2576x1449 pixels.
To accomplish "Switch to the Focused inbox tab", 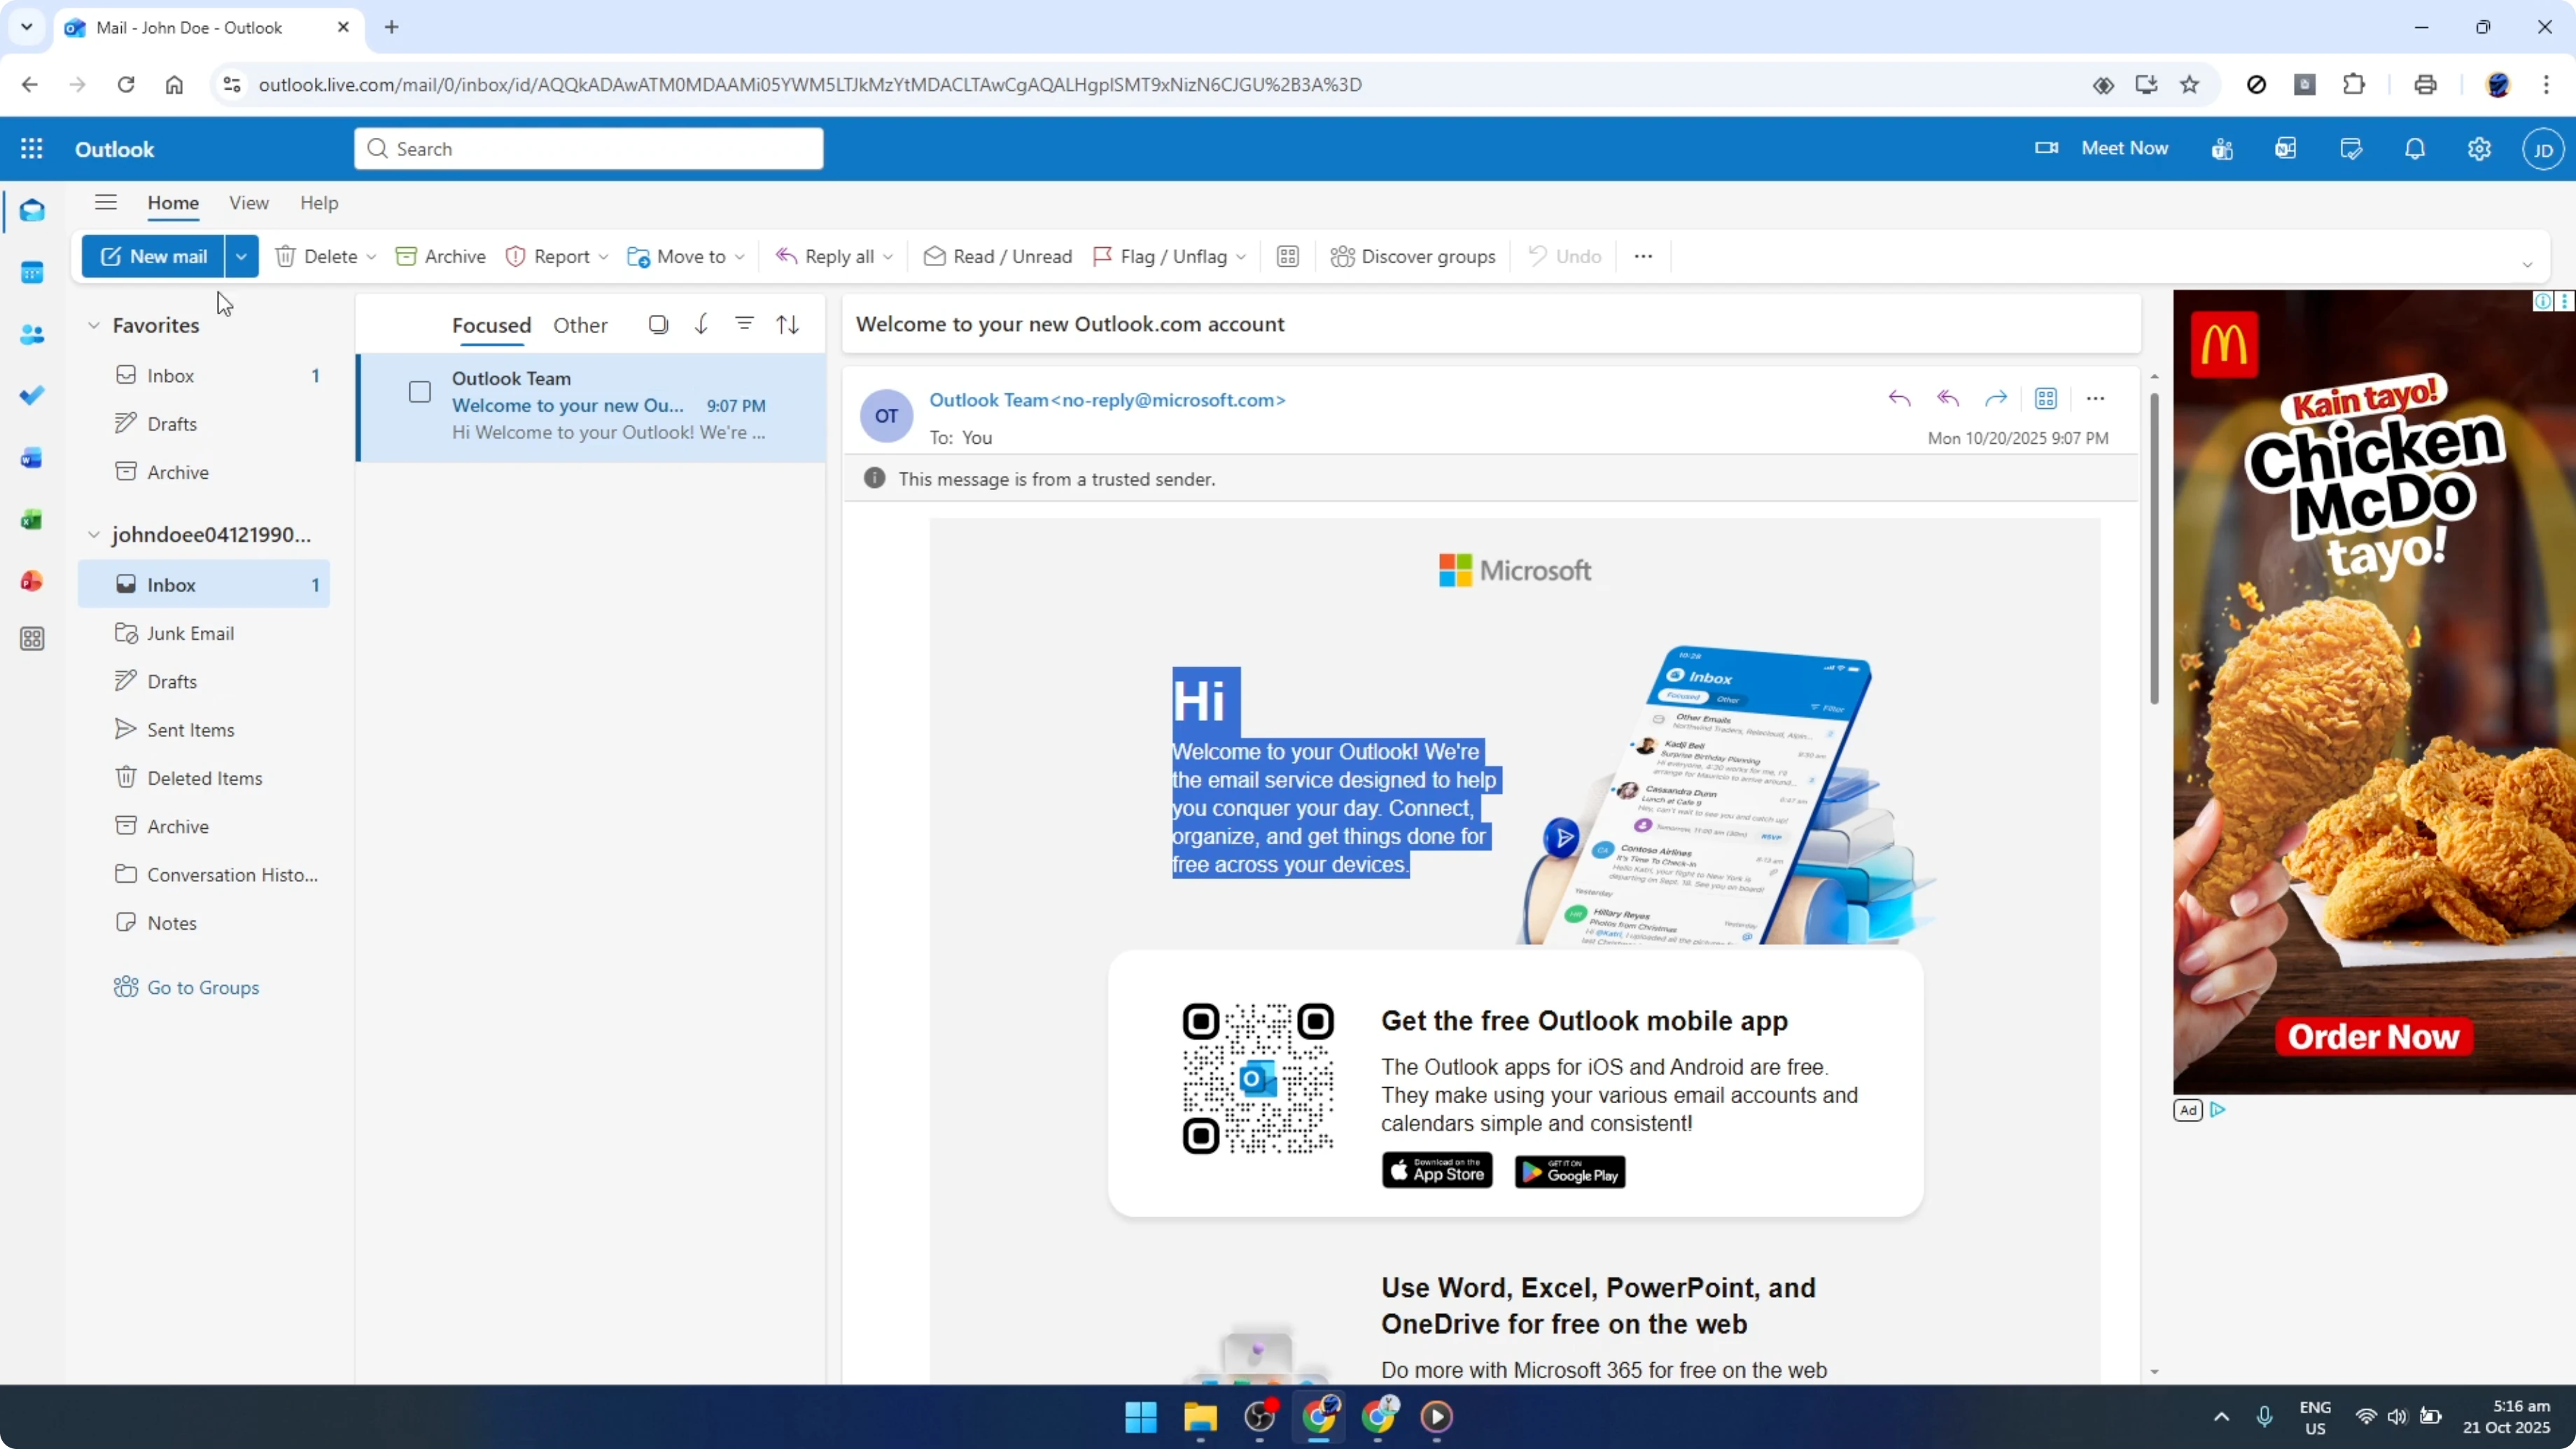I will (491, 325).
